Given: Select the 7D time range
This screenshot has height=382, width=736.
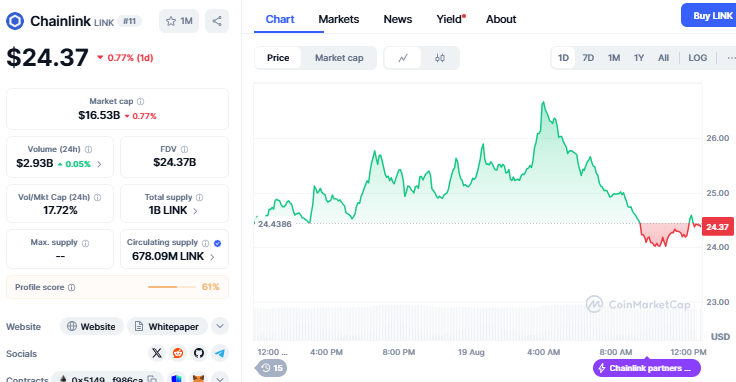Looking at the screenshot, I should click(588, 58).
